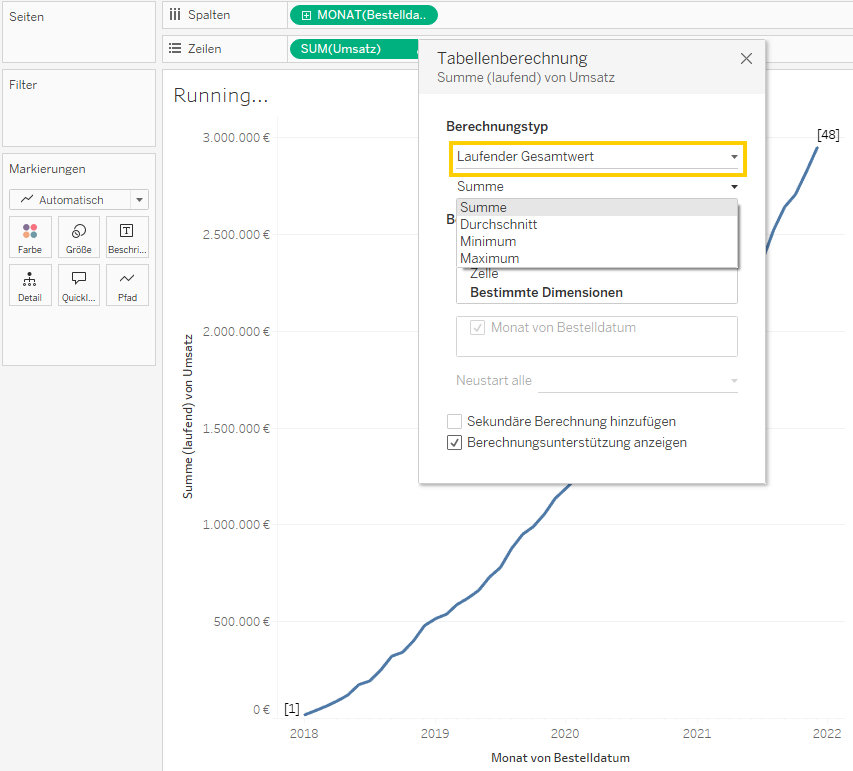This screenshot has width=853, height=771.
Task: Select Minimum from the aggregation list
Action: (x=488, y=241)
